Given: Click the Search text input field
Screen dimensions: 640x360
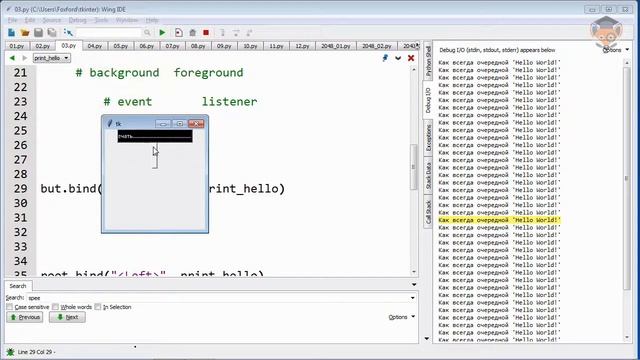Looking at the screenshot, I should [x=218, y=298].
